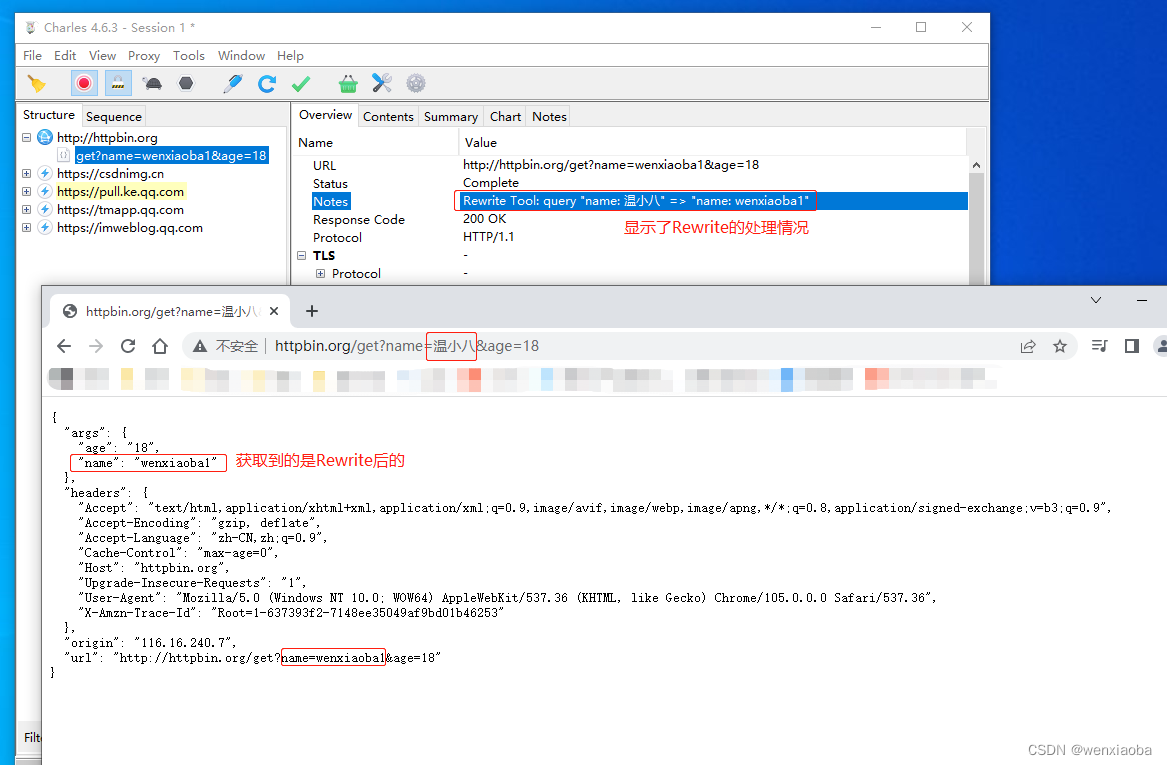Switch to the Summary tab
1167x765 pixels.
450,116
